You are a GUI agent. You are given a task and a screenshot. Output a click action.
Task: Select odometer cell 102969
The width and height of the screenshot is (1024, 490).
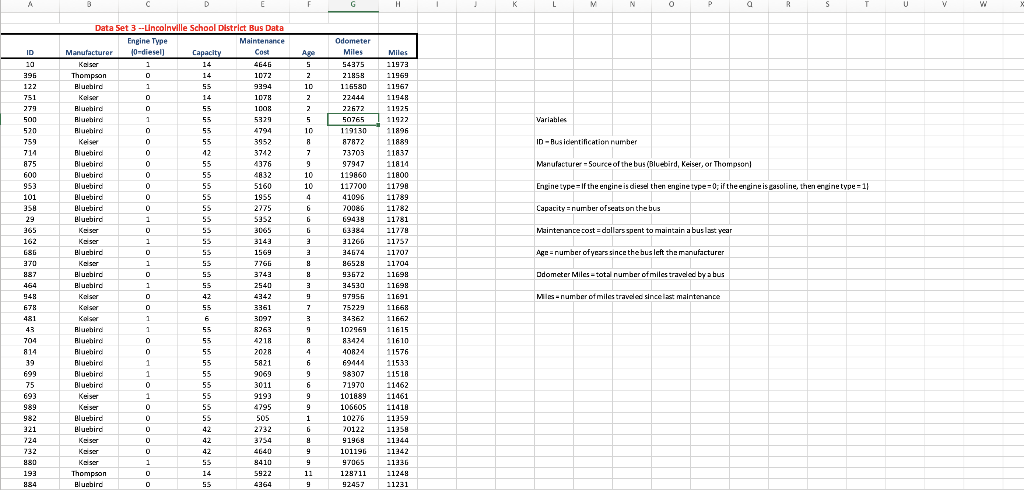click(353, 329)
